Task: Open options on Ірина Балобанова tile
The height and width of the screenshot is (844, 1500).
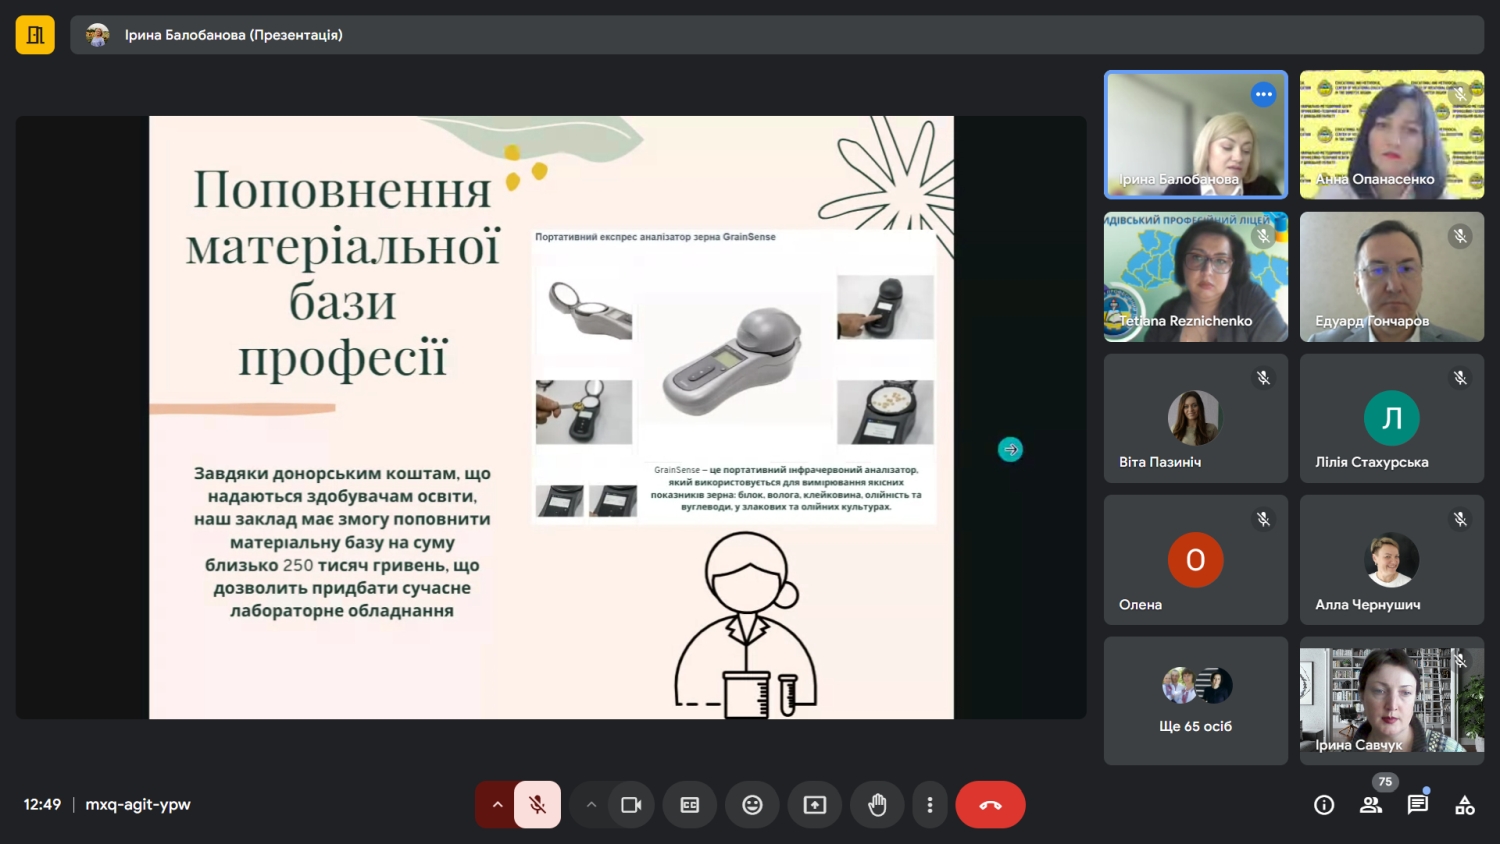Action: (1264, 94)
